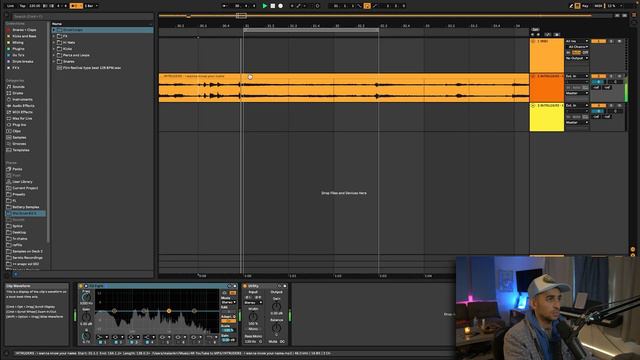This screenshot has width=640, height=360.
Task: Toggle Utility Bass Mono switch
Action: tap(253, 336)
